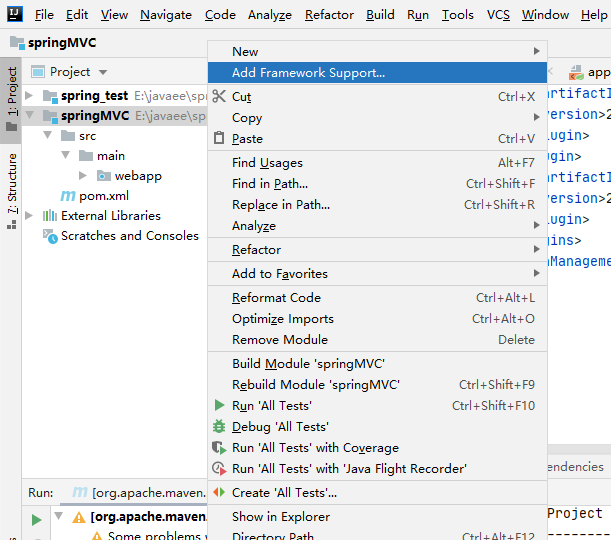Click the Cut scissors icon

coord(219,96)
